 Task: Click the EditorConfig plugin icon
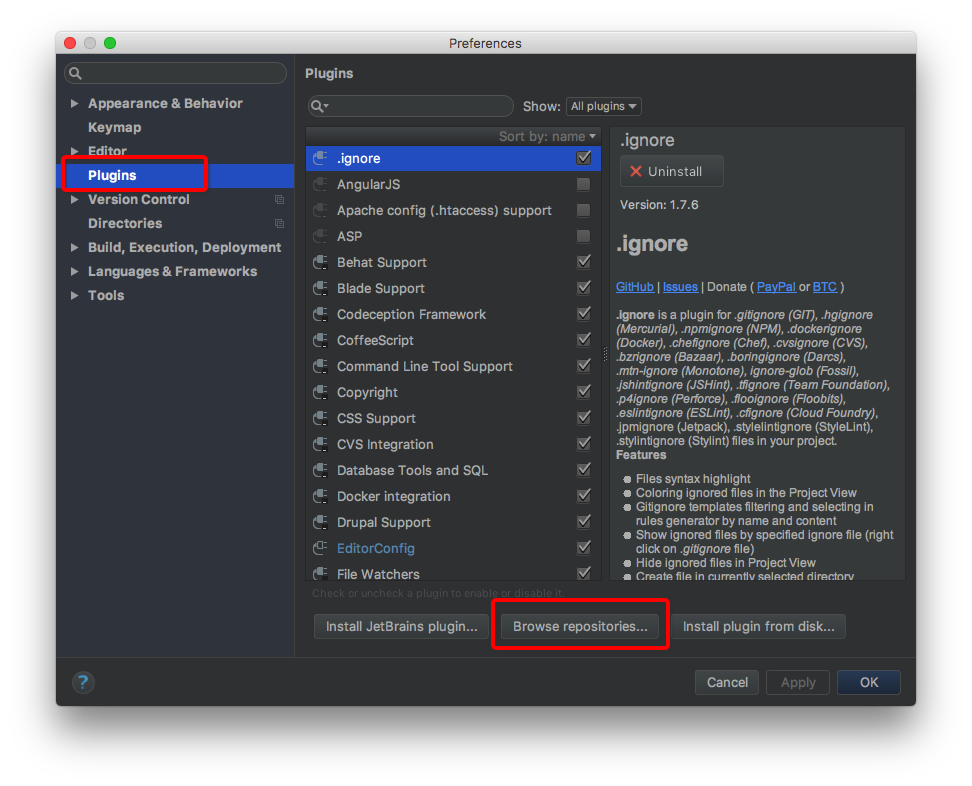point(320,549)
